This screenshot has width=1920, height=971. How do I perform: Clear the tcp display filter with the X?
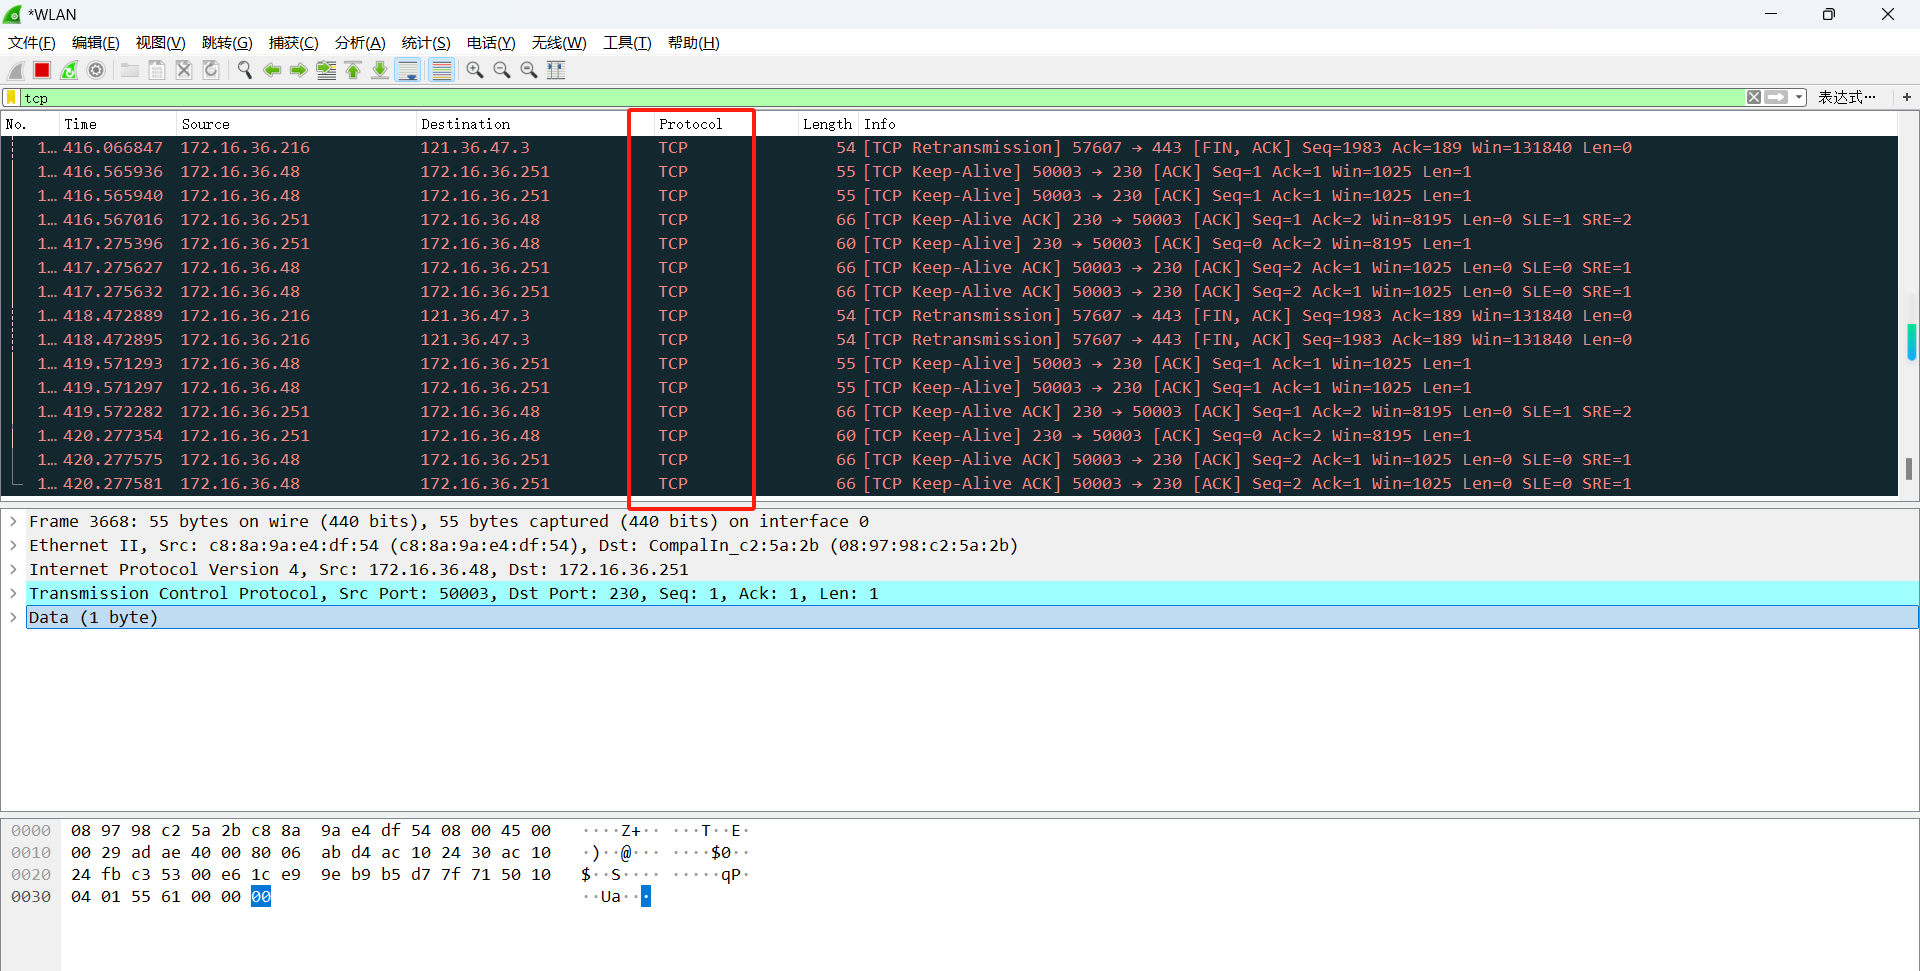1754,97
